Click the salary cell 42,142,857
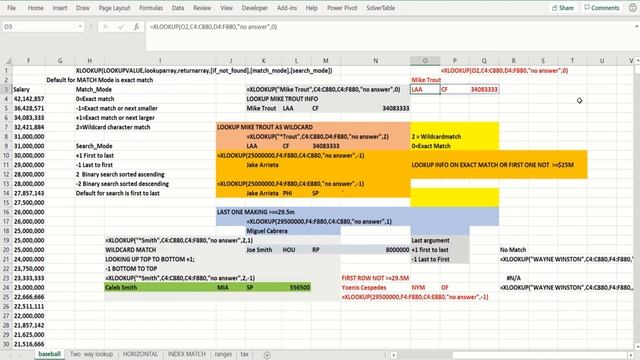Viewport: 640px width, 360px height. click(29, 99)
